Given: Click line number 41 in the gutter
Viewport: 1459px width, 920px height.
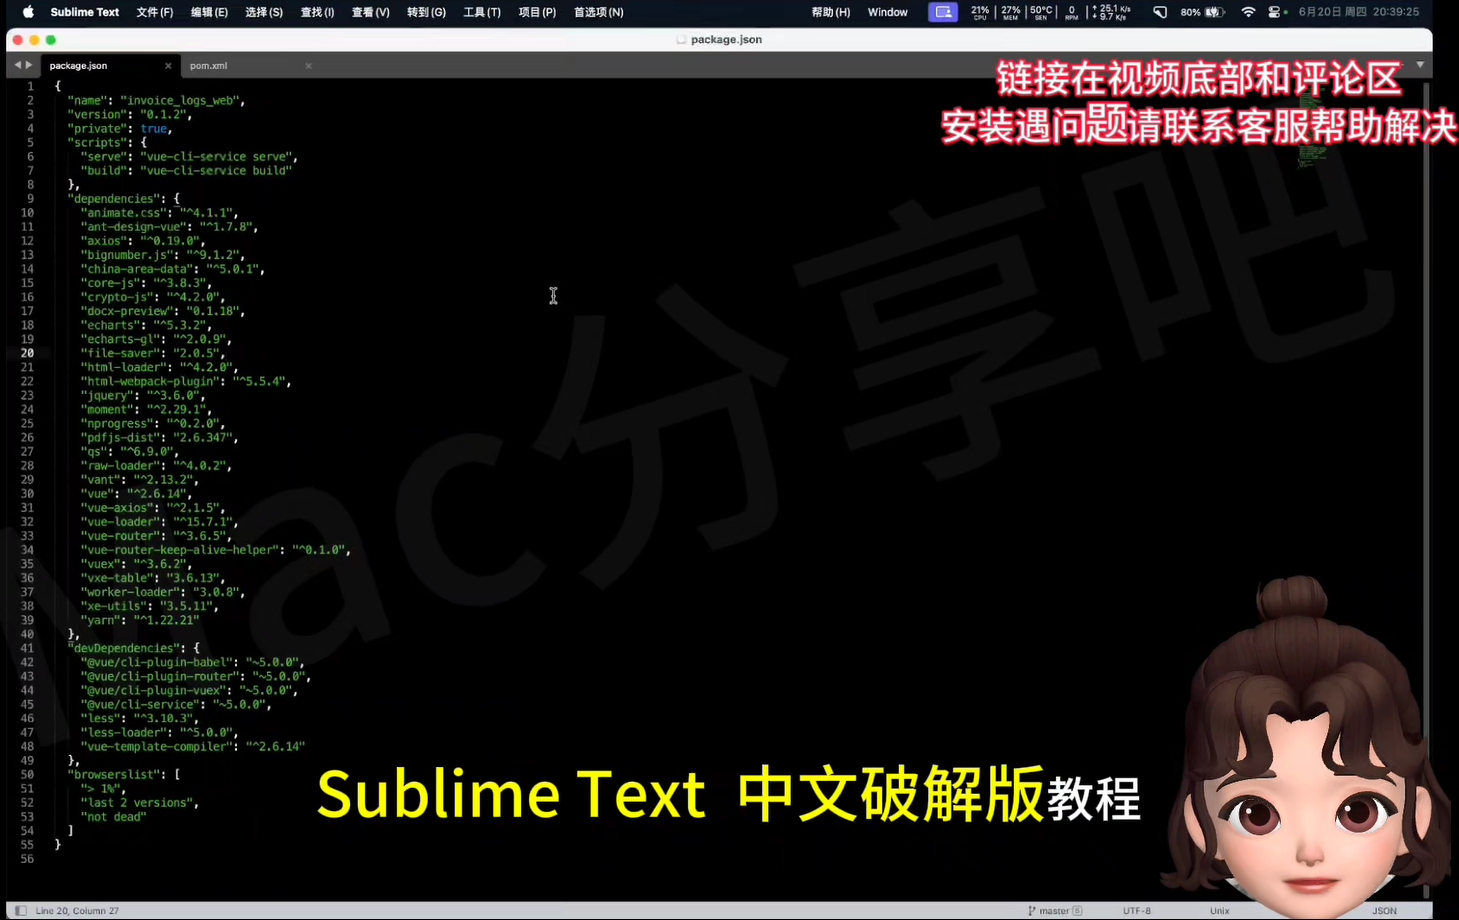Looking at the screenshot, I should tap(27, 648).
